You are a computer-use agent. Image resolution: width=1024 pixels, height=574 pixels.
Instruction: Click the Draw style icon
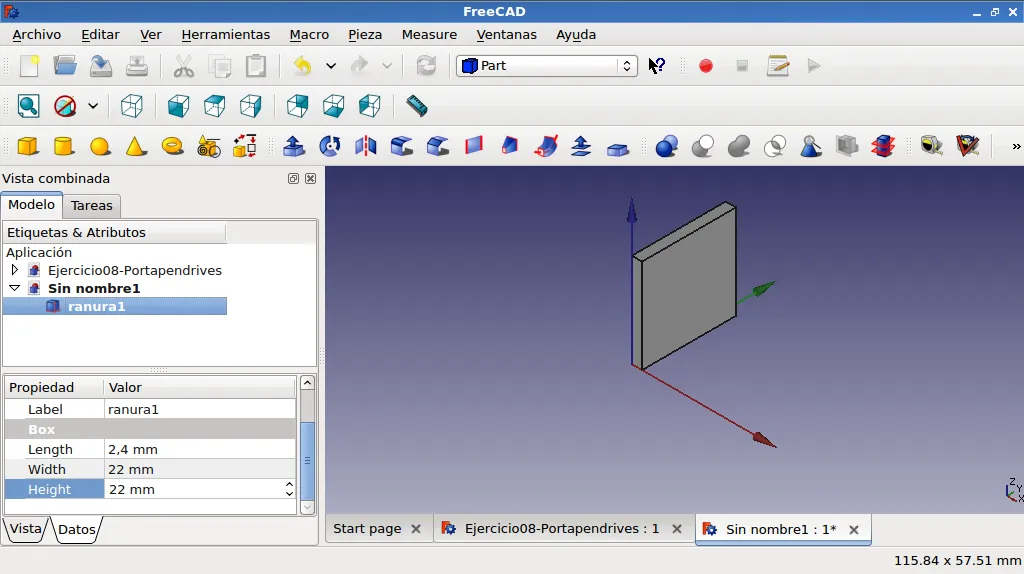pos(65,106)
